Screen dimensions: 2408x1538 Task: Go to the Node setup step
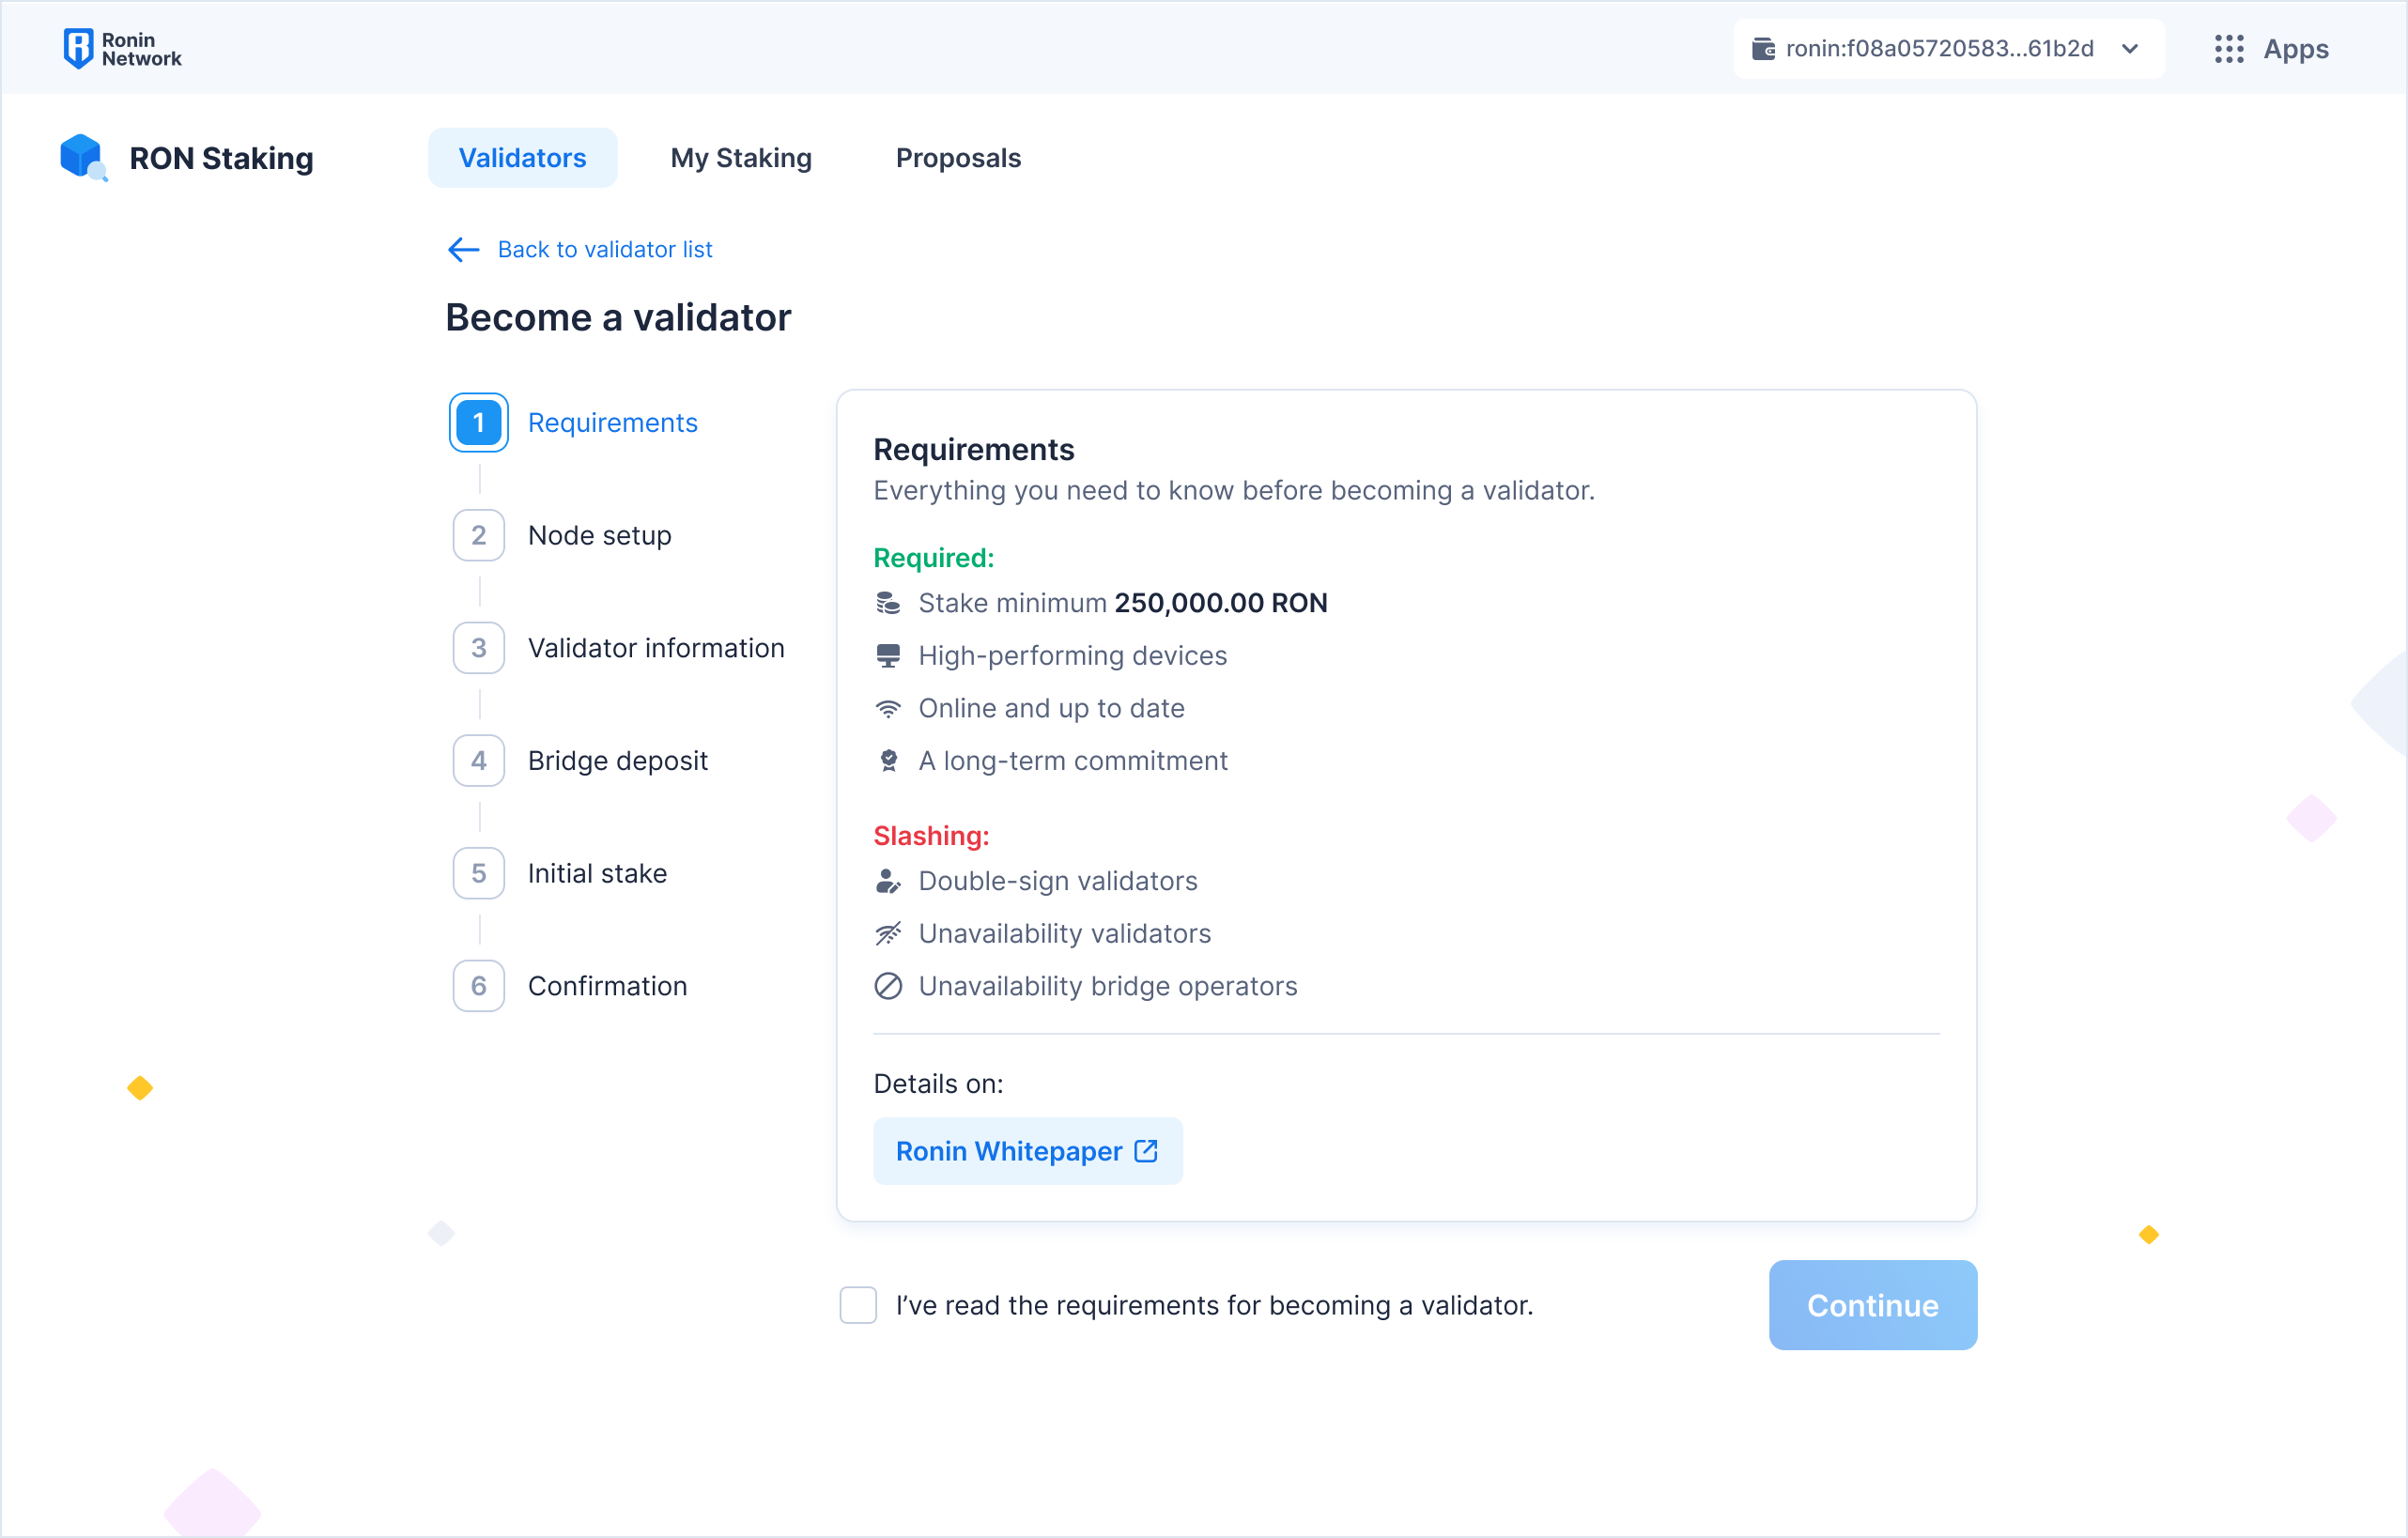coord(600,536)
